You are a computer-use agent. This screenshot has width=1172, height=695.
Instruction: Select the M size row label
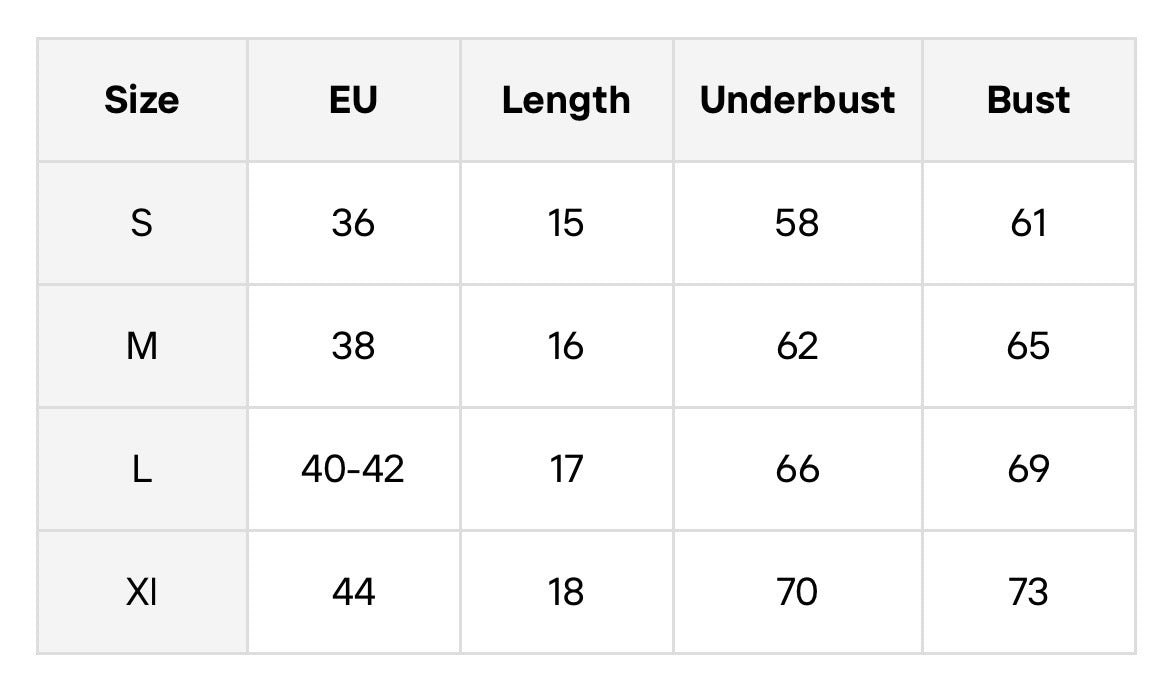(x=142, y=346)
